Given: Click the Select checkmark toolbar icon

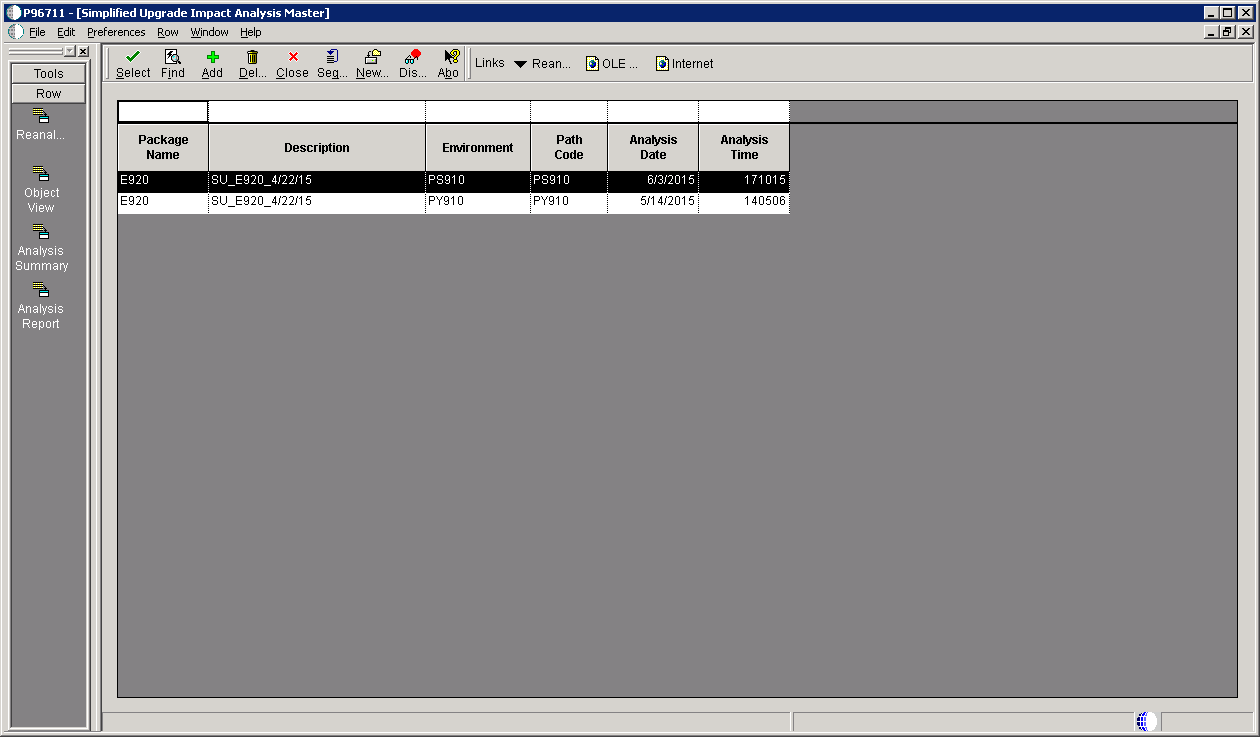Looking at the screenshot, I should [133, 57].
